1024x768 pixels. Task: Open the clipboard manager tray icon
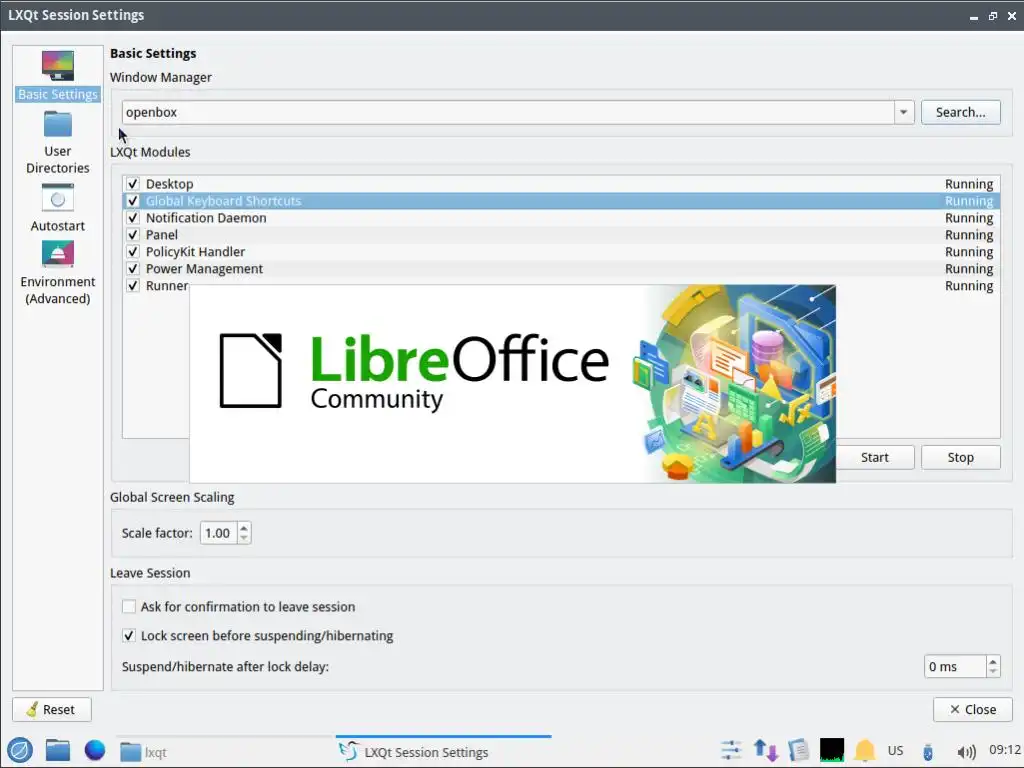(x=798, y=750)
